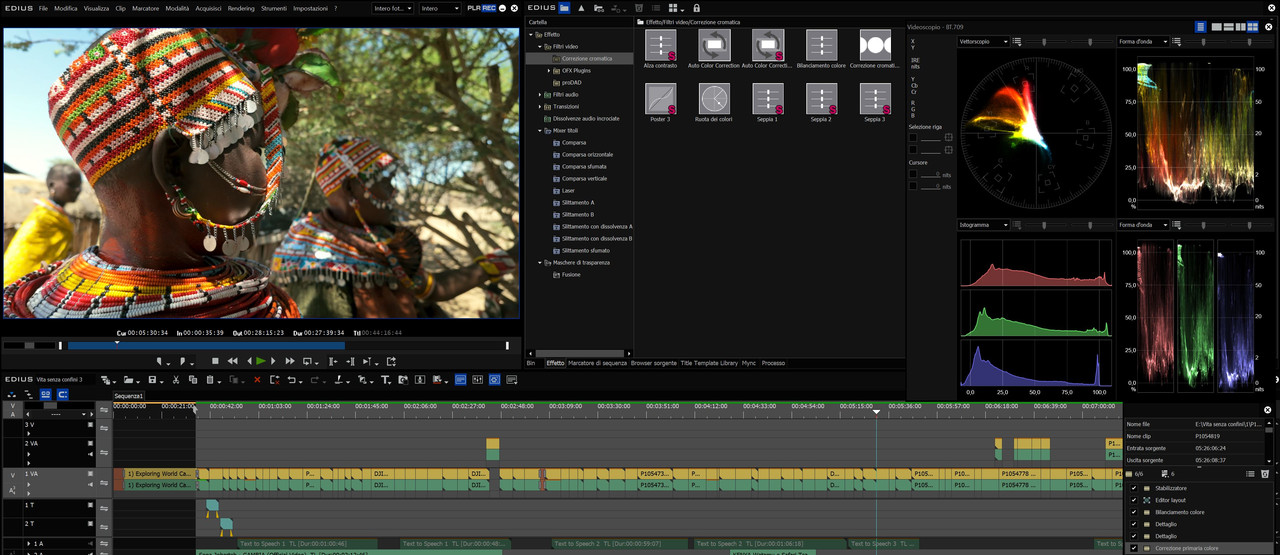
Task: Select the Ruota dei colori effect
Action: click(714, 99)
